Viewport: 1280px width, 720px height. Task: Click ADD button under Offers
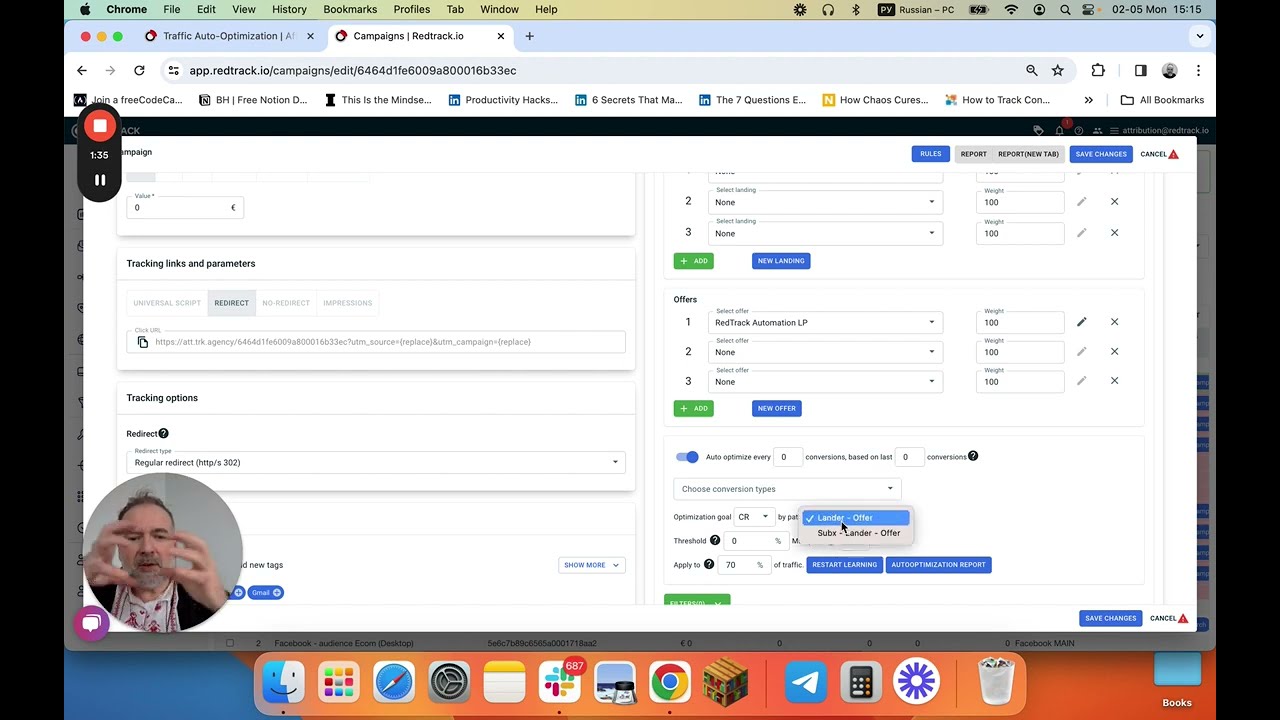click(x=693, y=408)
